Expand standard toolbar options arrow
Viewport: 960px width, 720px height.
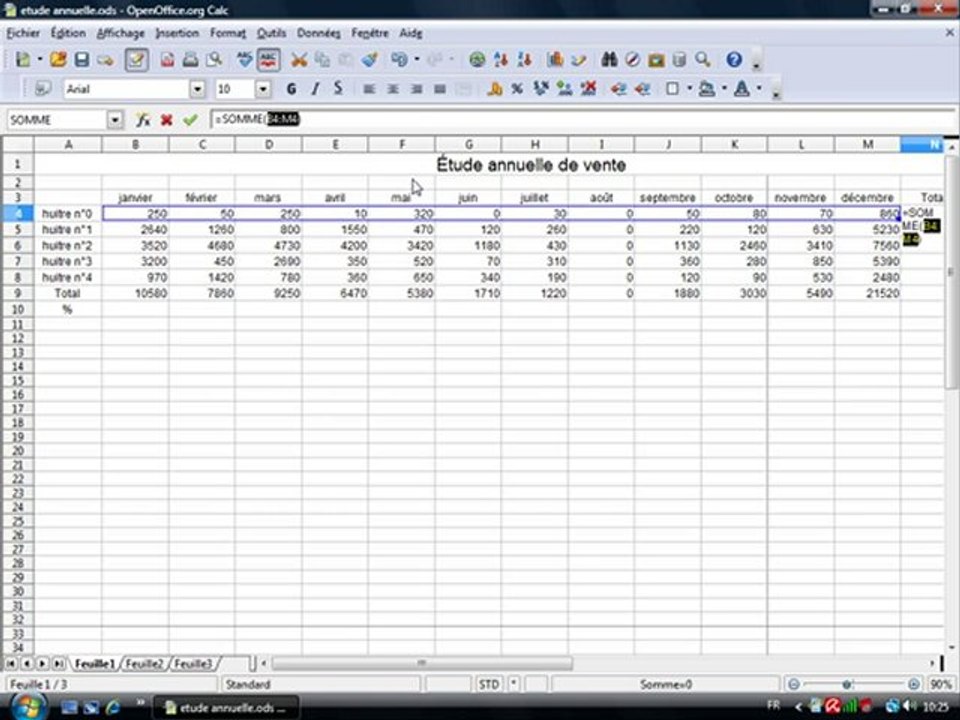pyautogui.click(x=757, y=64)
